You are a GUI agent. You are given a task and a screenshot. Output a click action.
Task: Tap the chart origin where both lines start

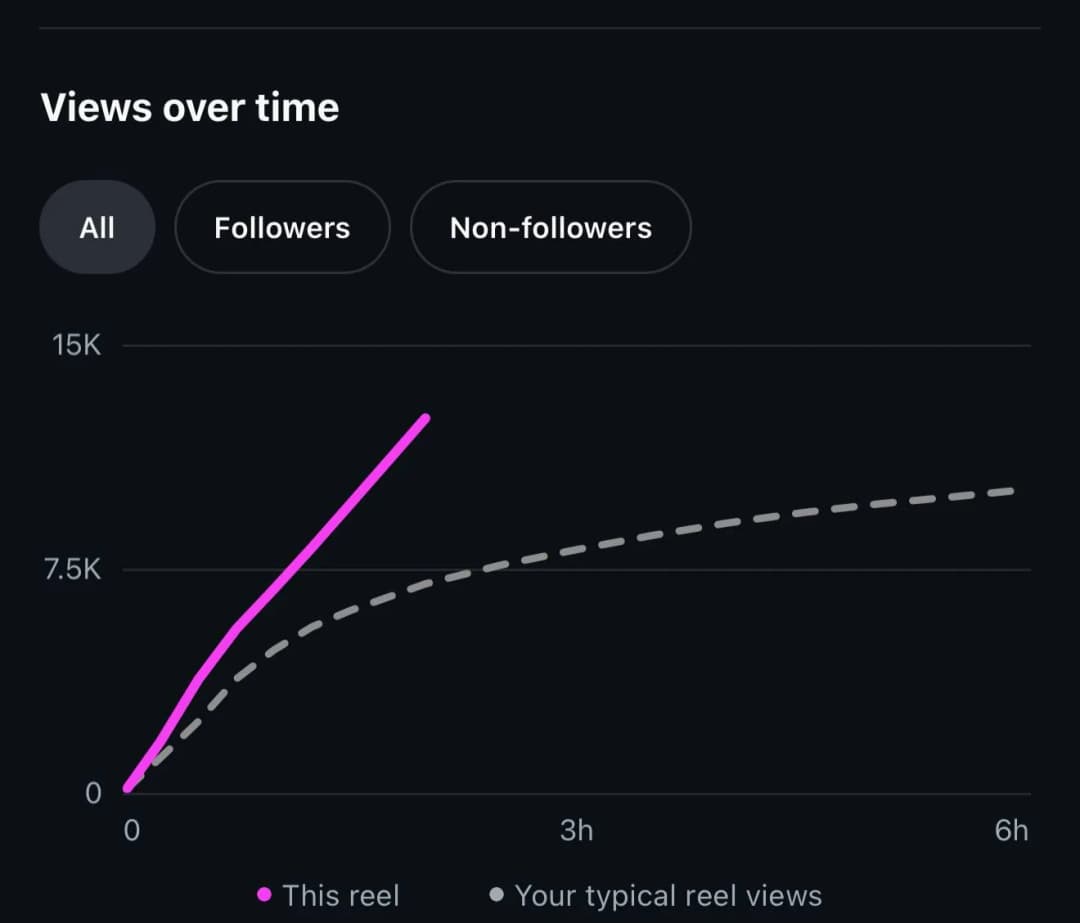[128, 789]
